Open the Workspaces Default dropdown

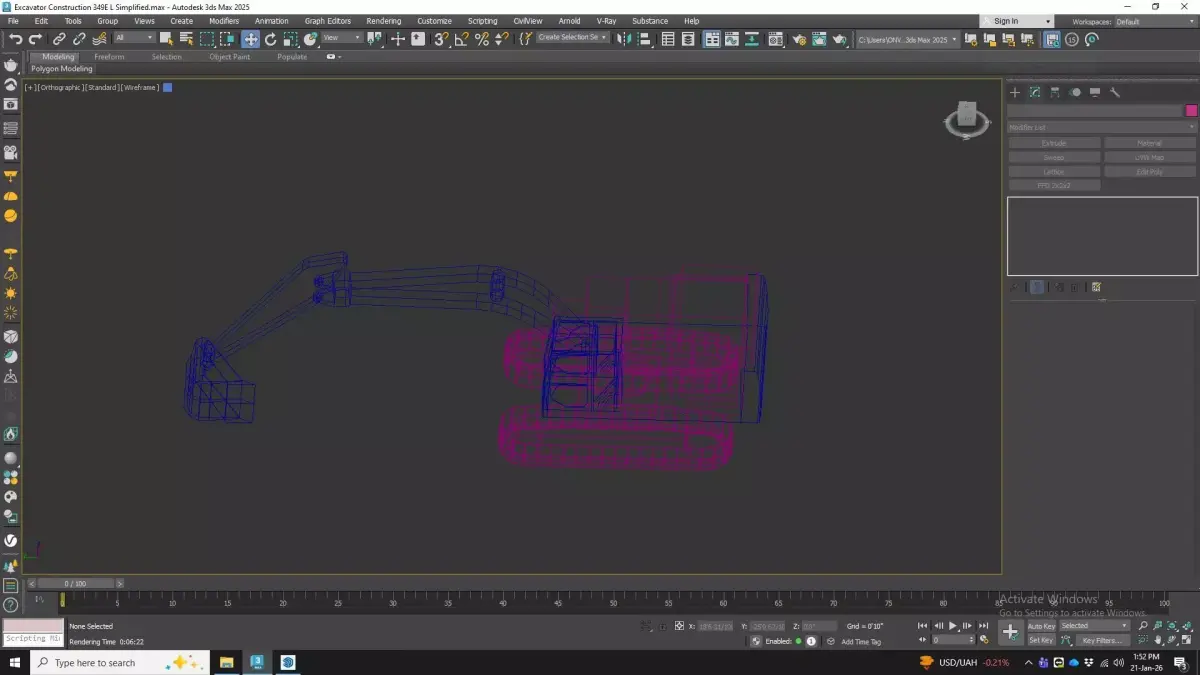(x=1155, y=21)
